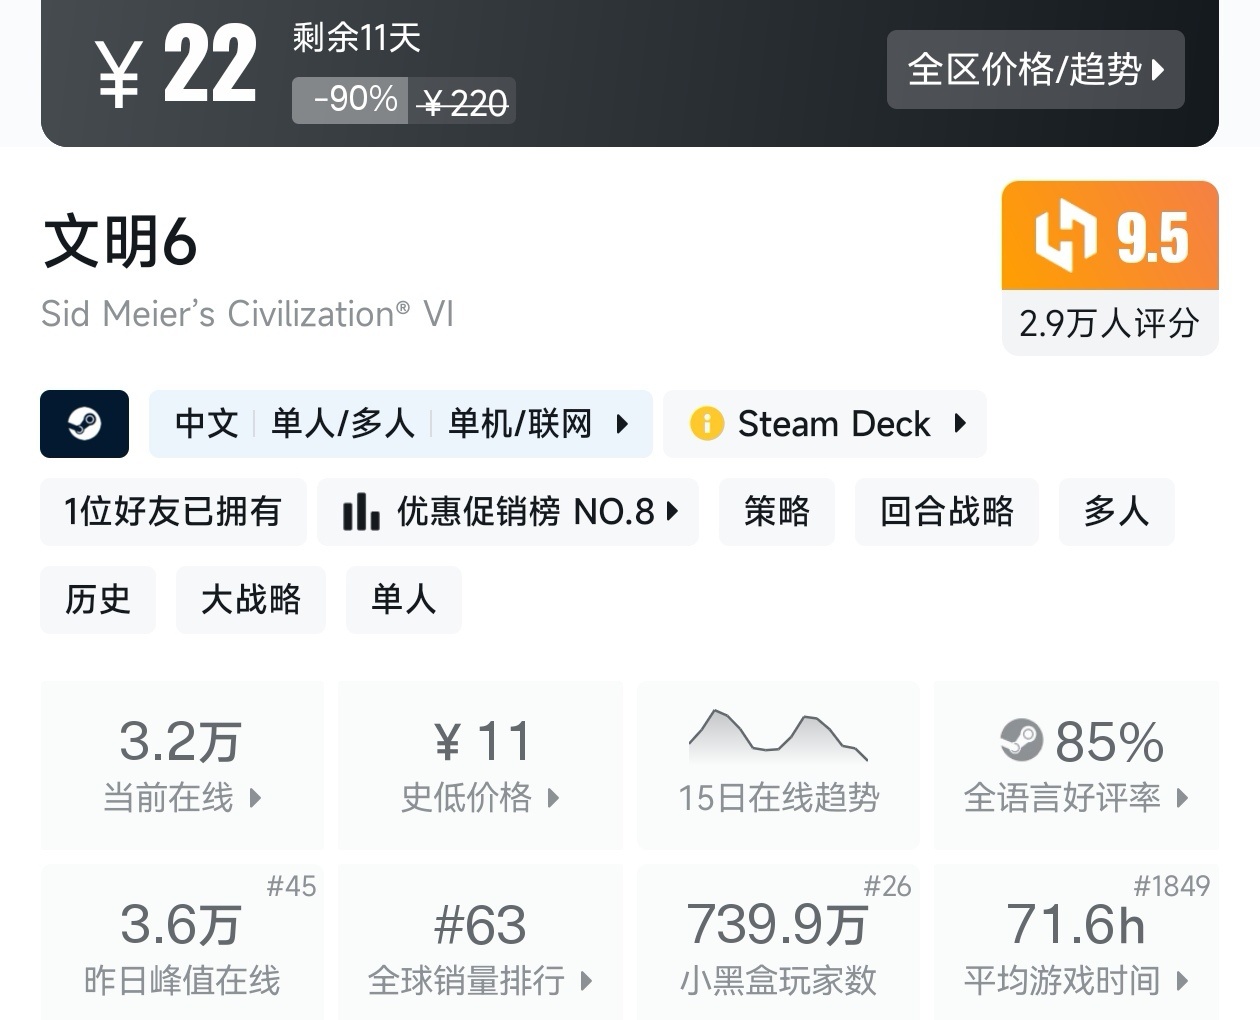Select the 回合战略 tag
This screenshot has width=1260, height=1020.
coord(946,512)
